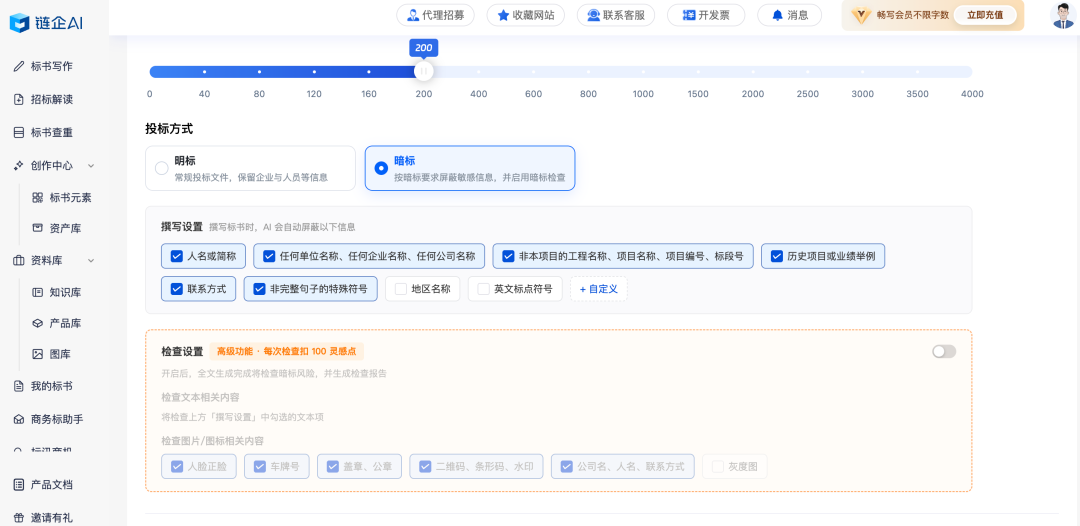The width and height of the screenshot is (1080, 526).
Task: Click the 图库 image icon
Action: 38,354
